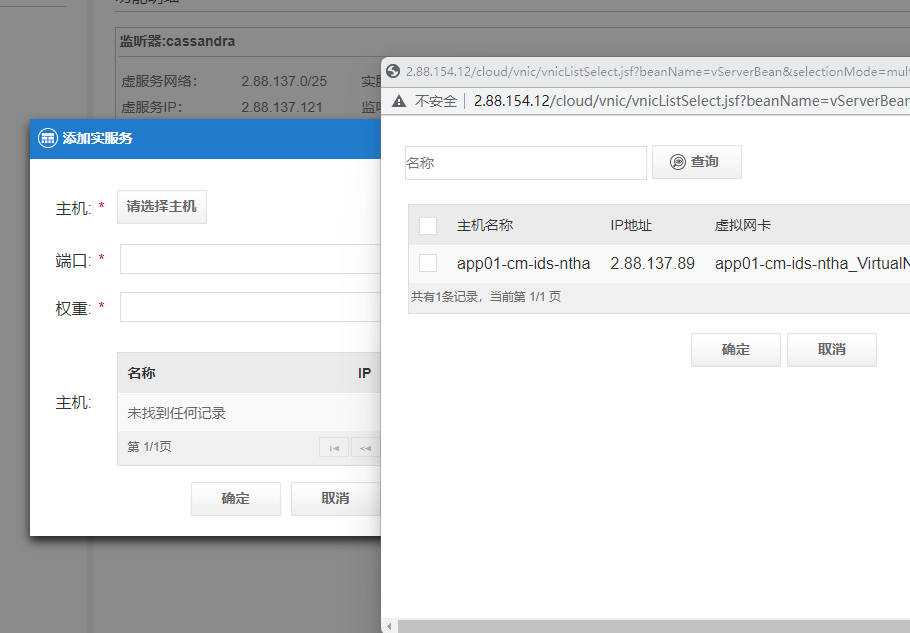Image resolution: width=910 pixels, height=633 pixels.
Task: Go to first page in host table pager
Action: click(334, 447)
